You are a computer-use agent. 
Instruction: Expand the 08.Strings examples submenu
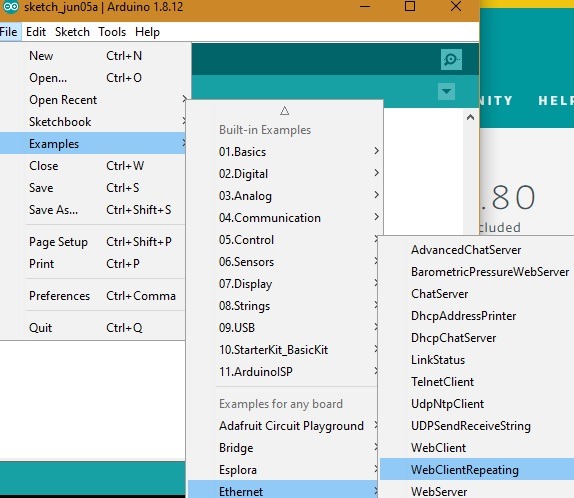283,305
